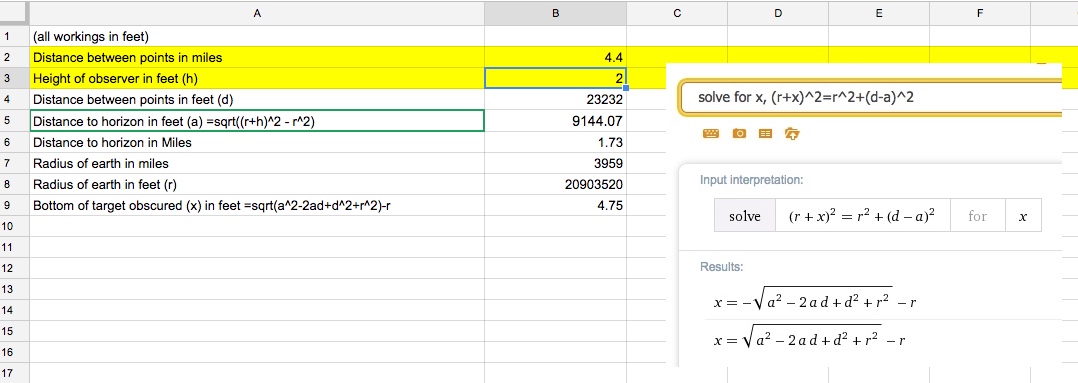
Task: Select column E header
Action: click(879, 12)
